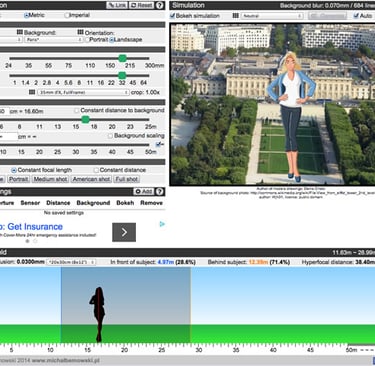The image size is (375, 366).
Task: Open the michalbemowski.pl footer link
Action: pos(66,360)
